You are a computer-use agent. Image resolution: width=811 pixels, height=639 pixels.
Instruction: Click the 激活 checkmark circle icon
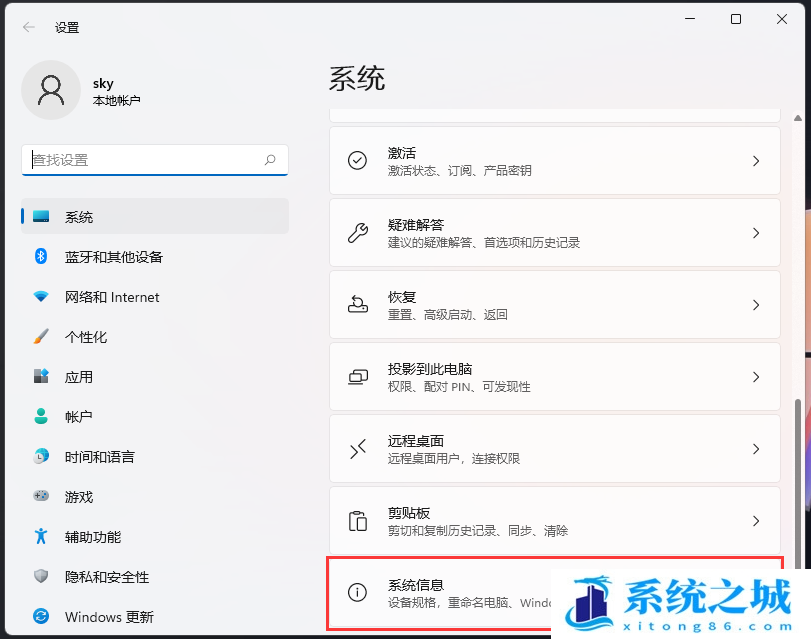[x=357, y=161]
